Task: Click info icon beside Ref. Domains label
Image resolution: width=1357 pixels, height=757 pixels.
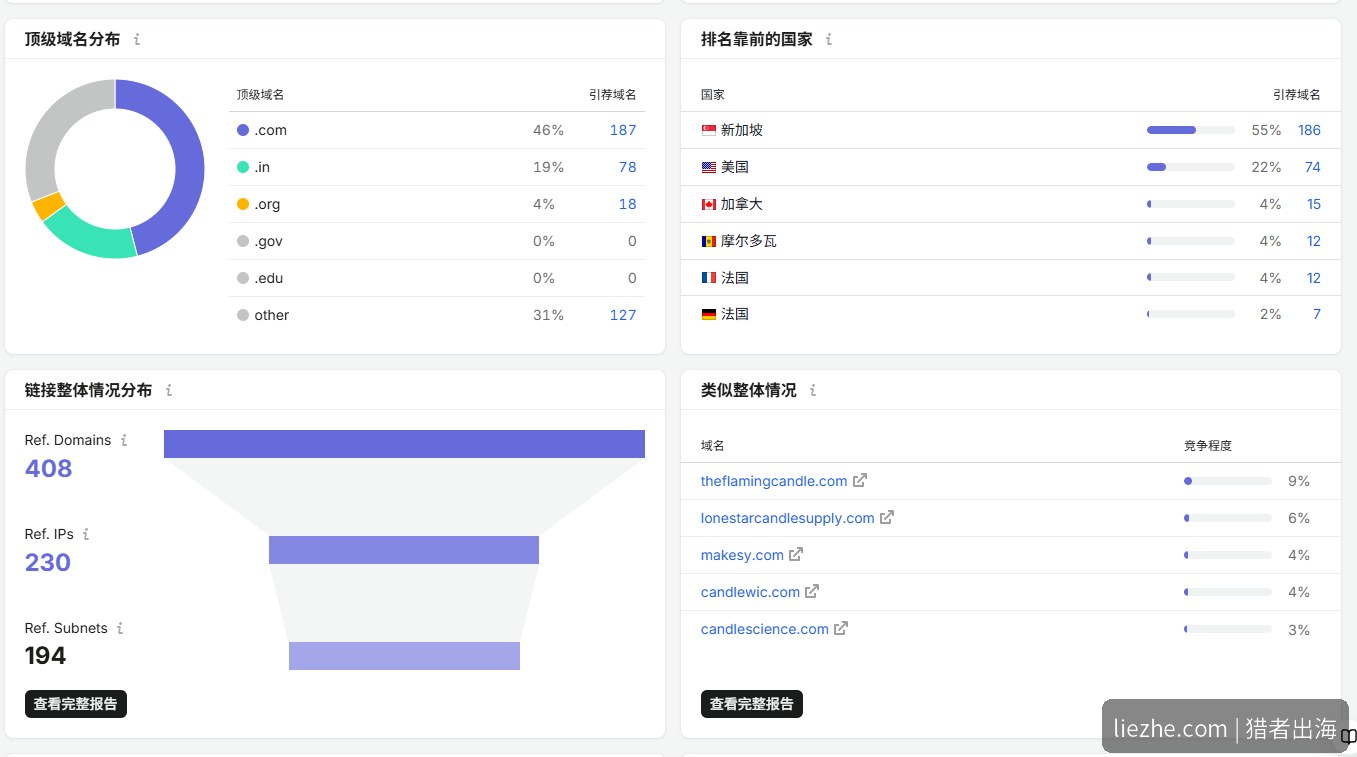Action: 124,440
